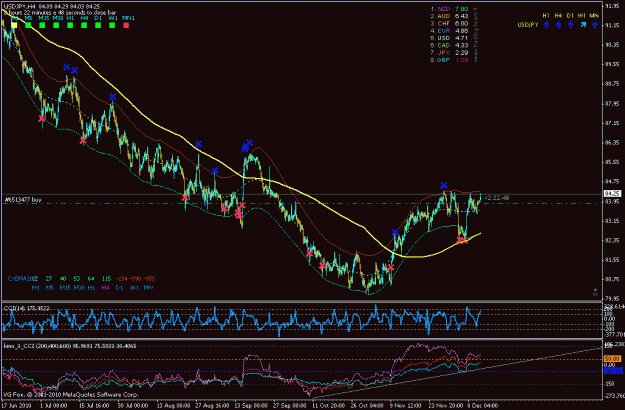Click the 91.95 price scale label

(613, 6)
